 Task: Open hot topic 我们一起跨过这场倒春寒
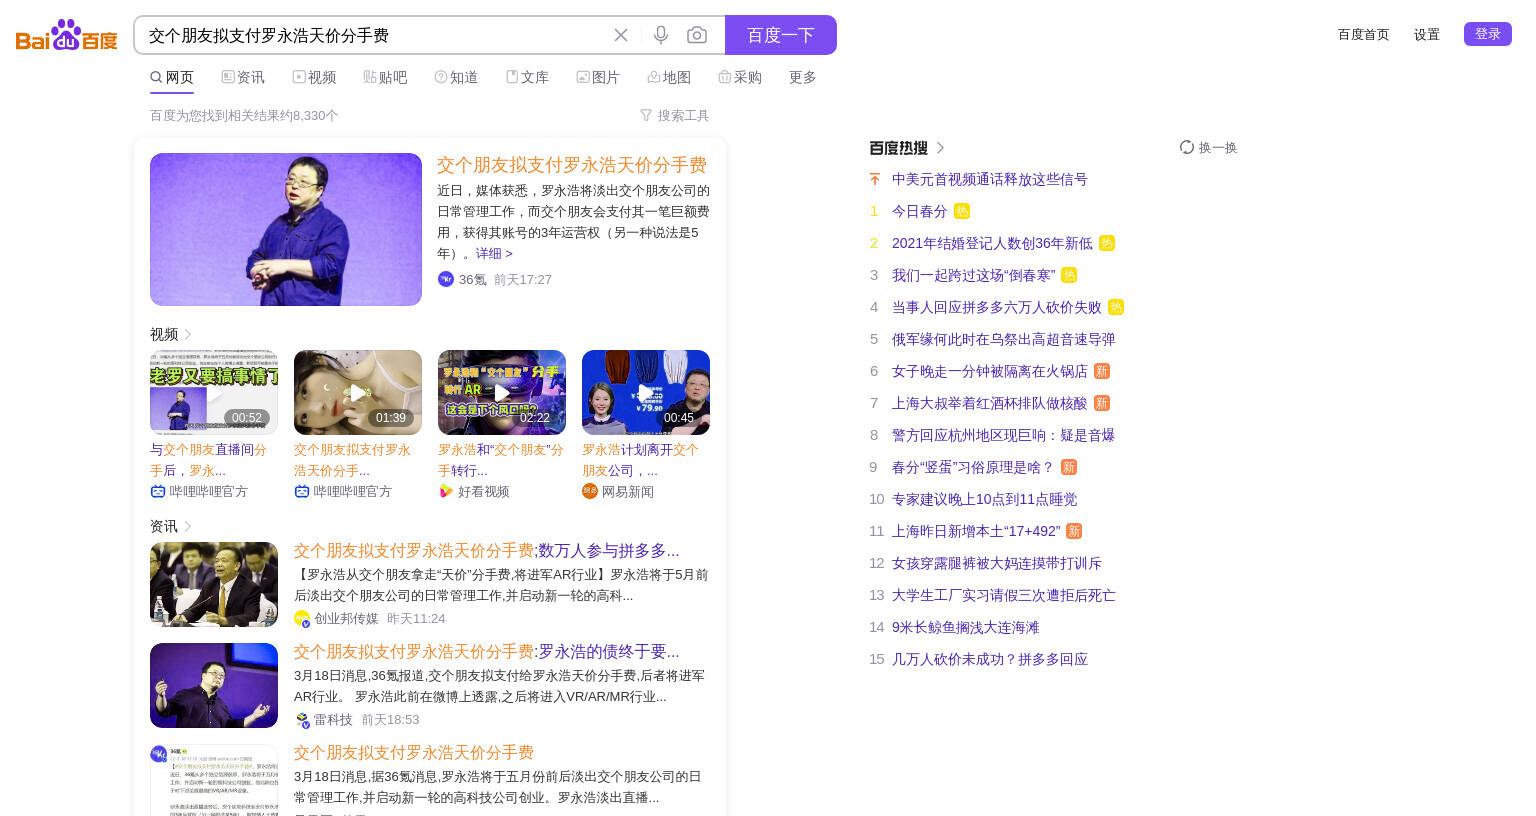tap(974, 275)
